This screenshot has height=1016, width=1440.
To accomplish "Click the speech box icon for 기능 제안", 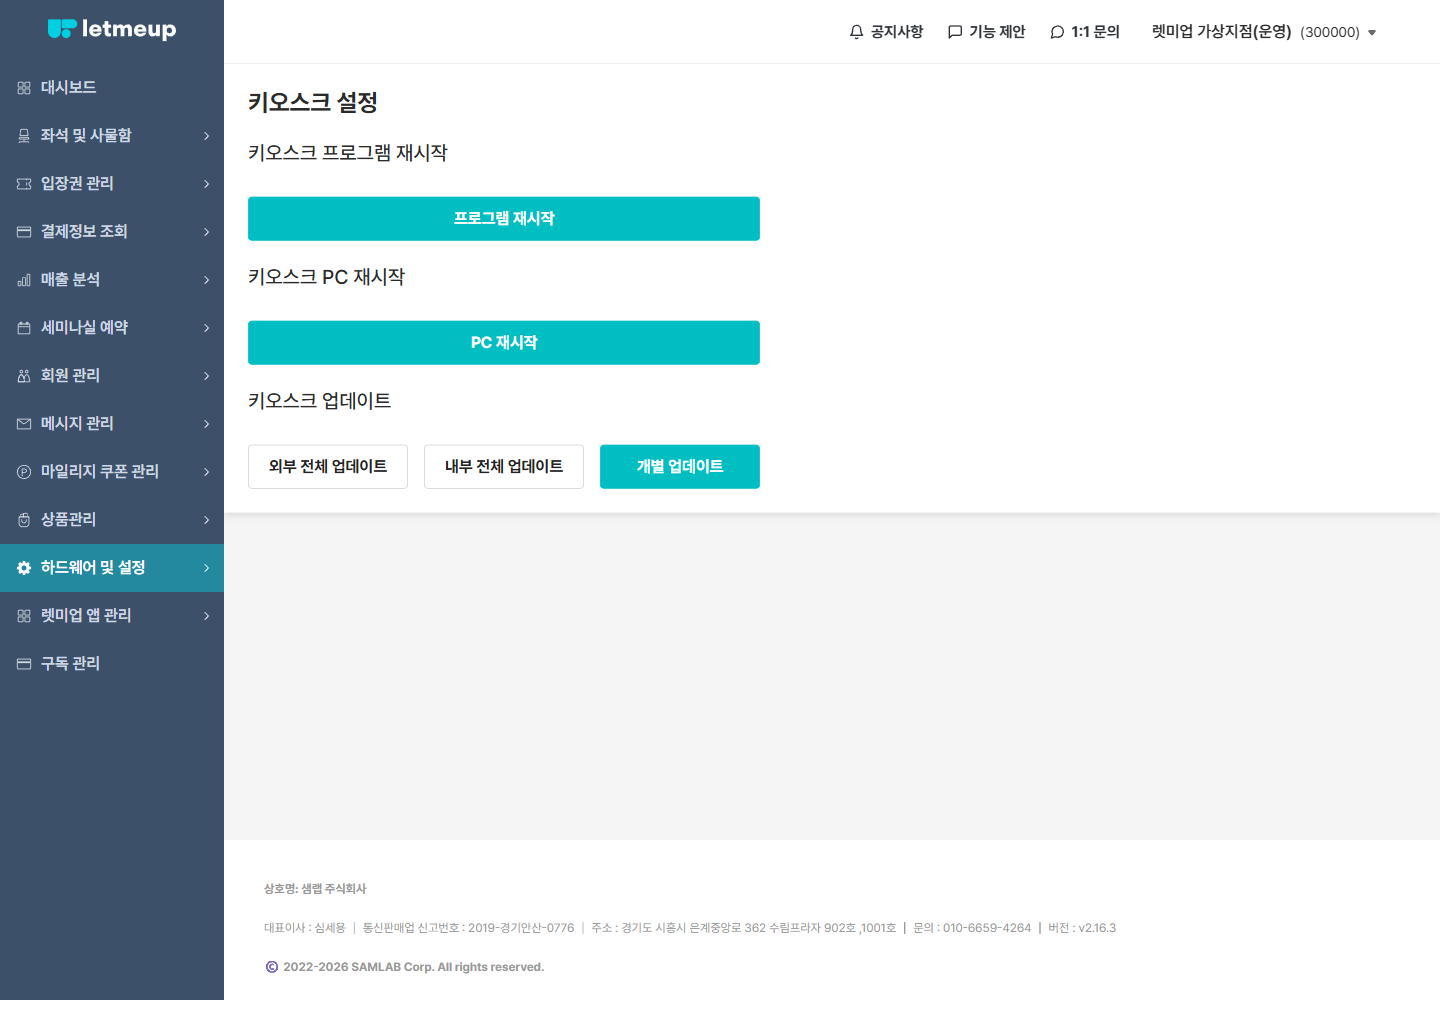I will coord(955,32).
